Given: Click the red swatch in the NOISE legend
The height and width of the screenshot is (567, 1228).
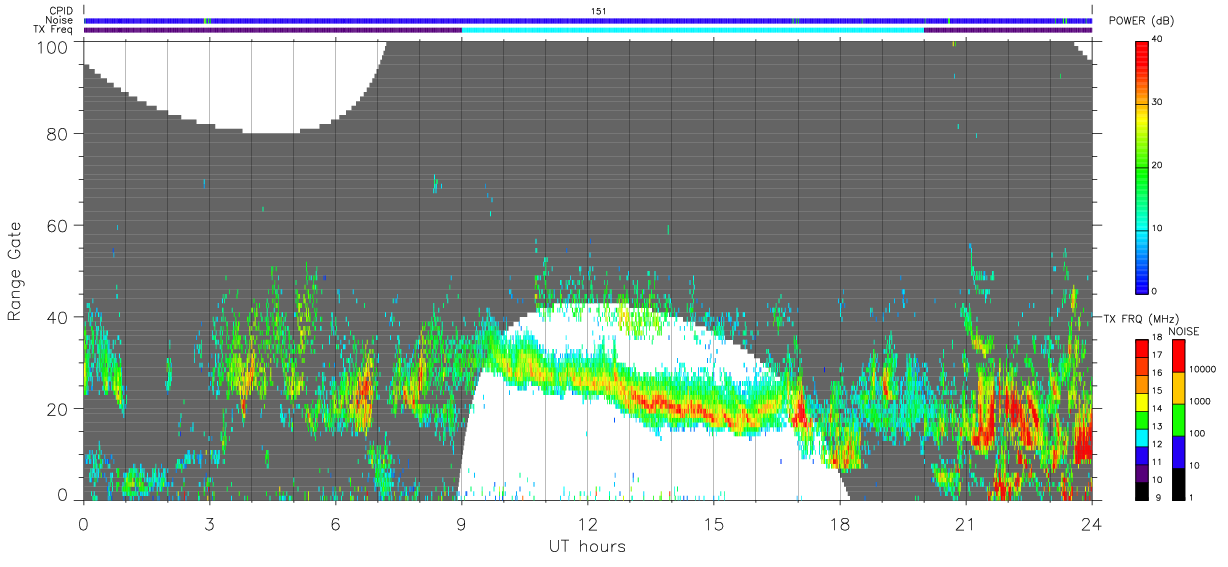Looking at the screenshot, I should (1180, 357).
